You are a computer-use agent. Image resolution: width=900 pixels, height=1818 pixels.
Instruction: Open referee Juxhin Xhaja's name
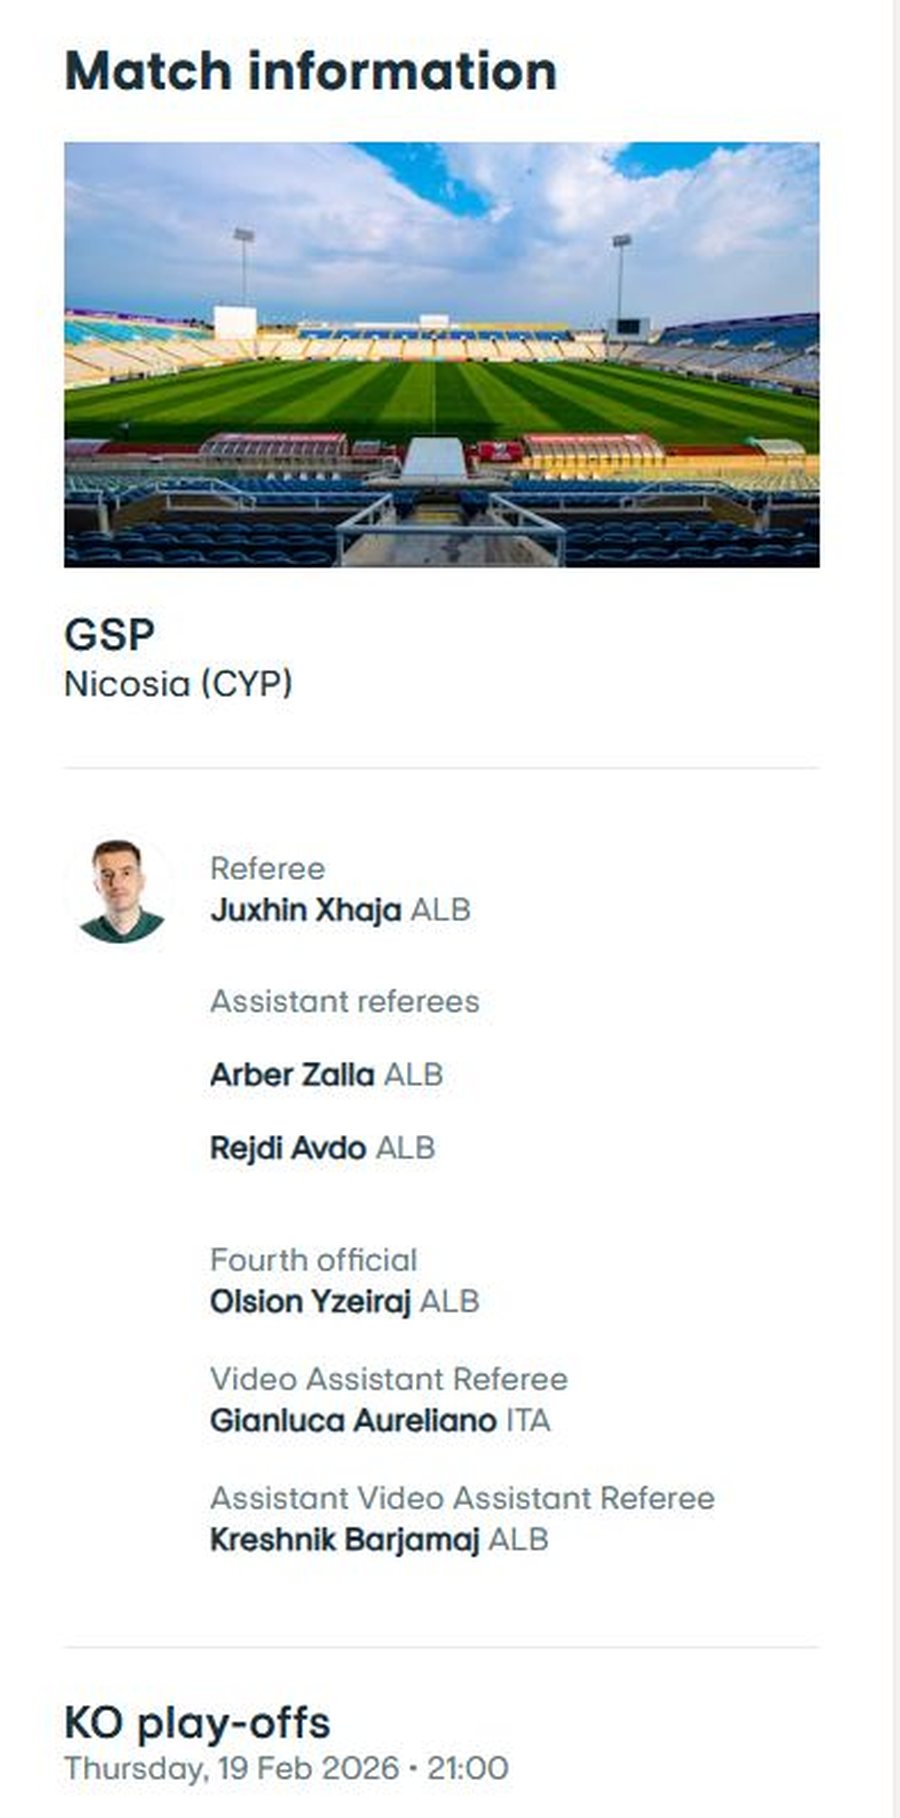tap(305, 910)
